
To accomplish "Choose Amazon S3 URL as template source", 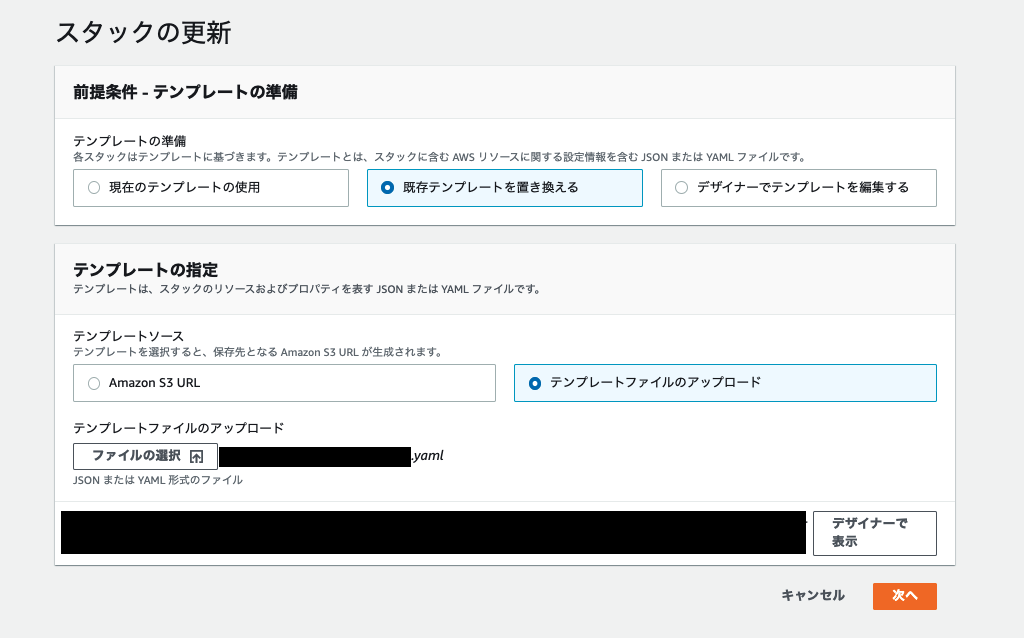I will [284, 383].
